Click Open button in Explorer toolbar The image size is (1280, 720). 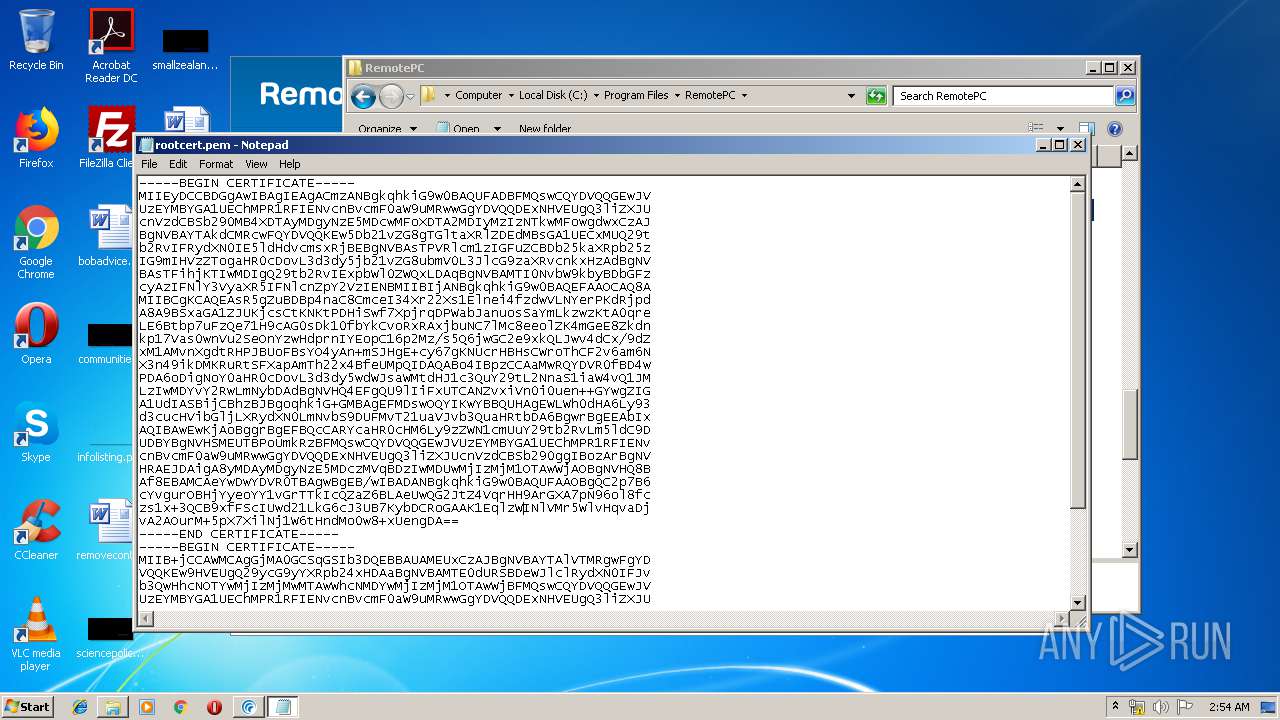coord(458,128)
